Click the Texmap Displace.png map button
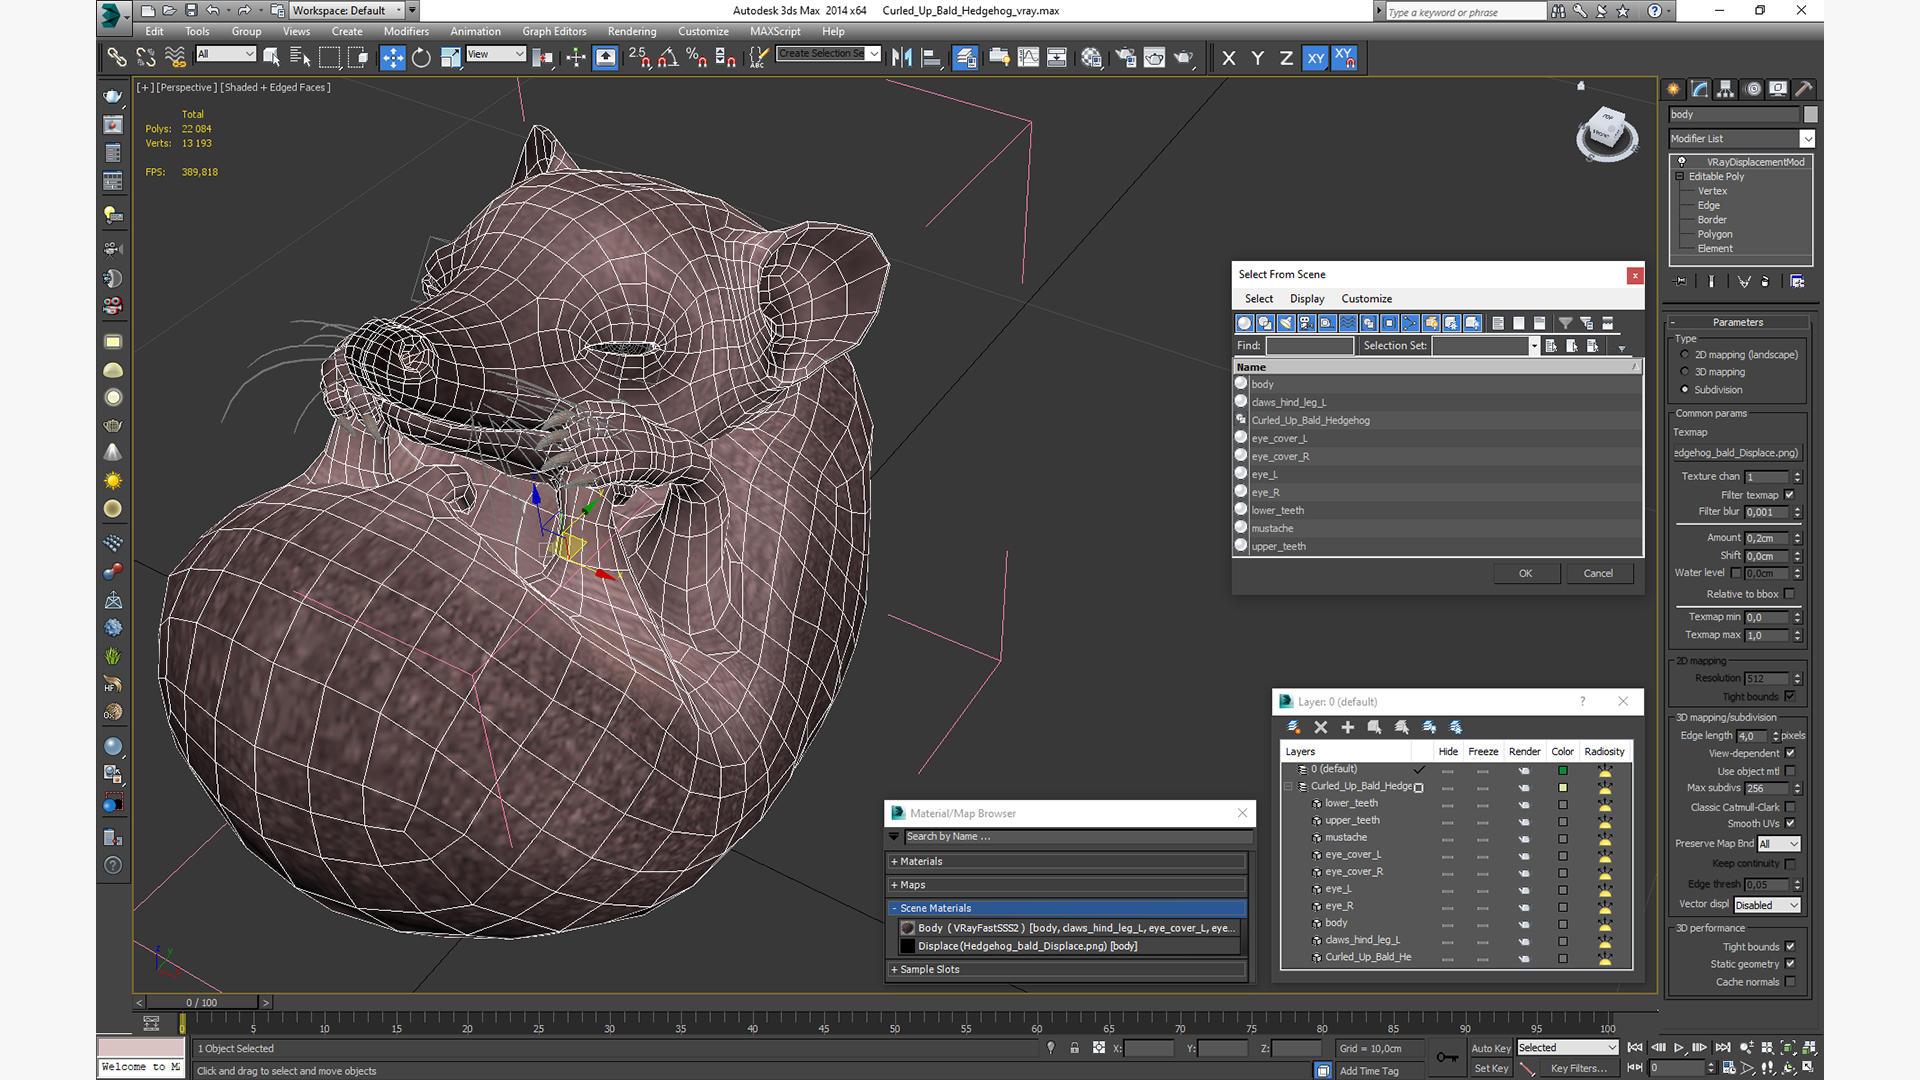The image size is (1920, 1080). (x=1737, y=453)
